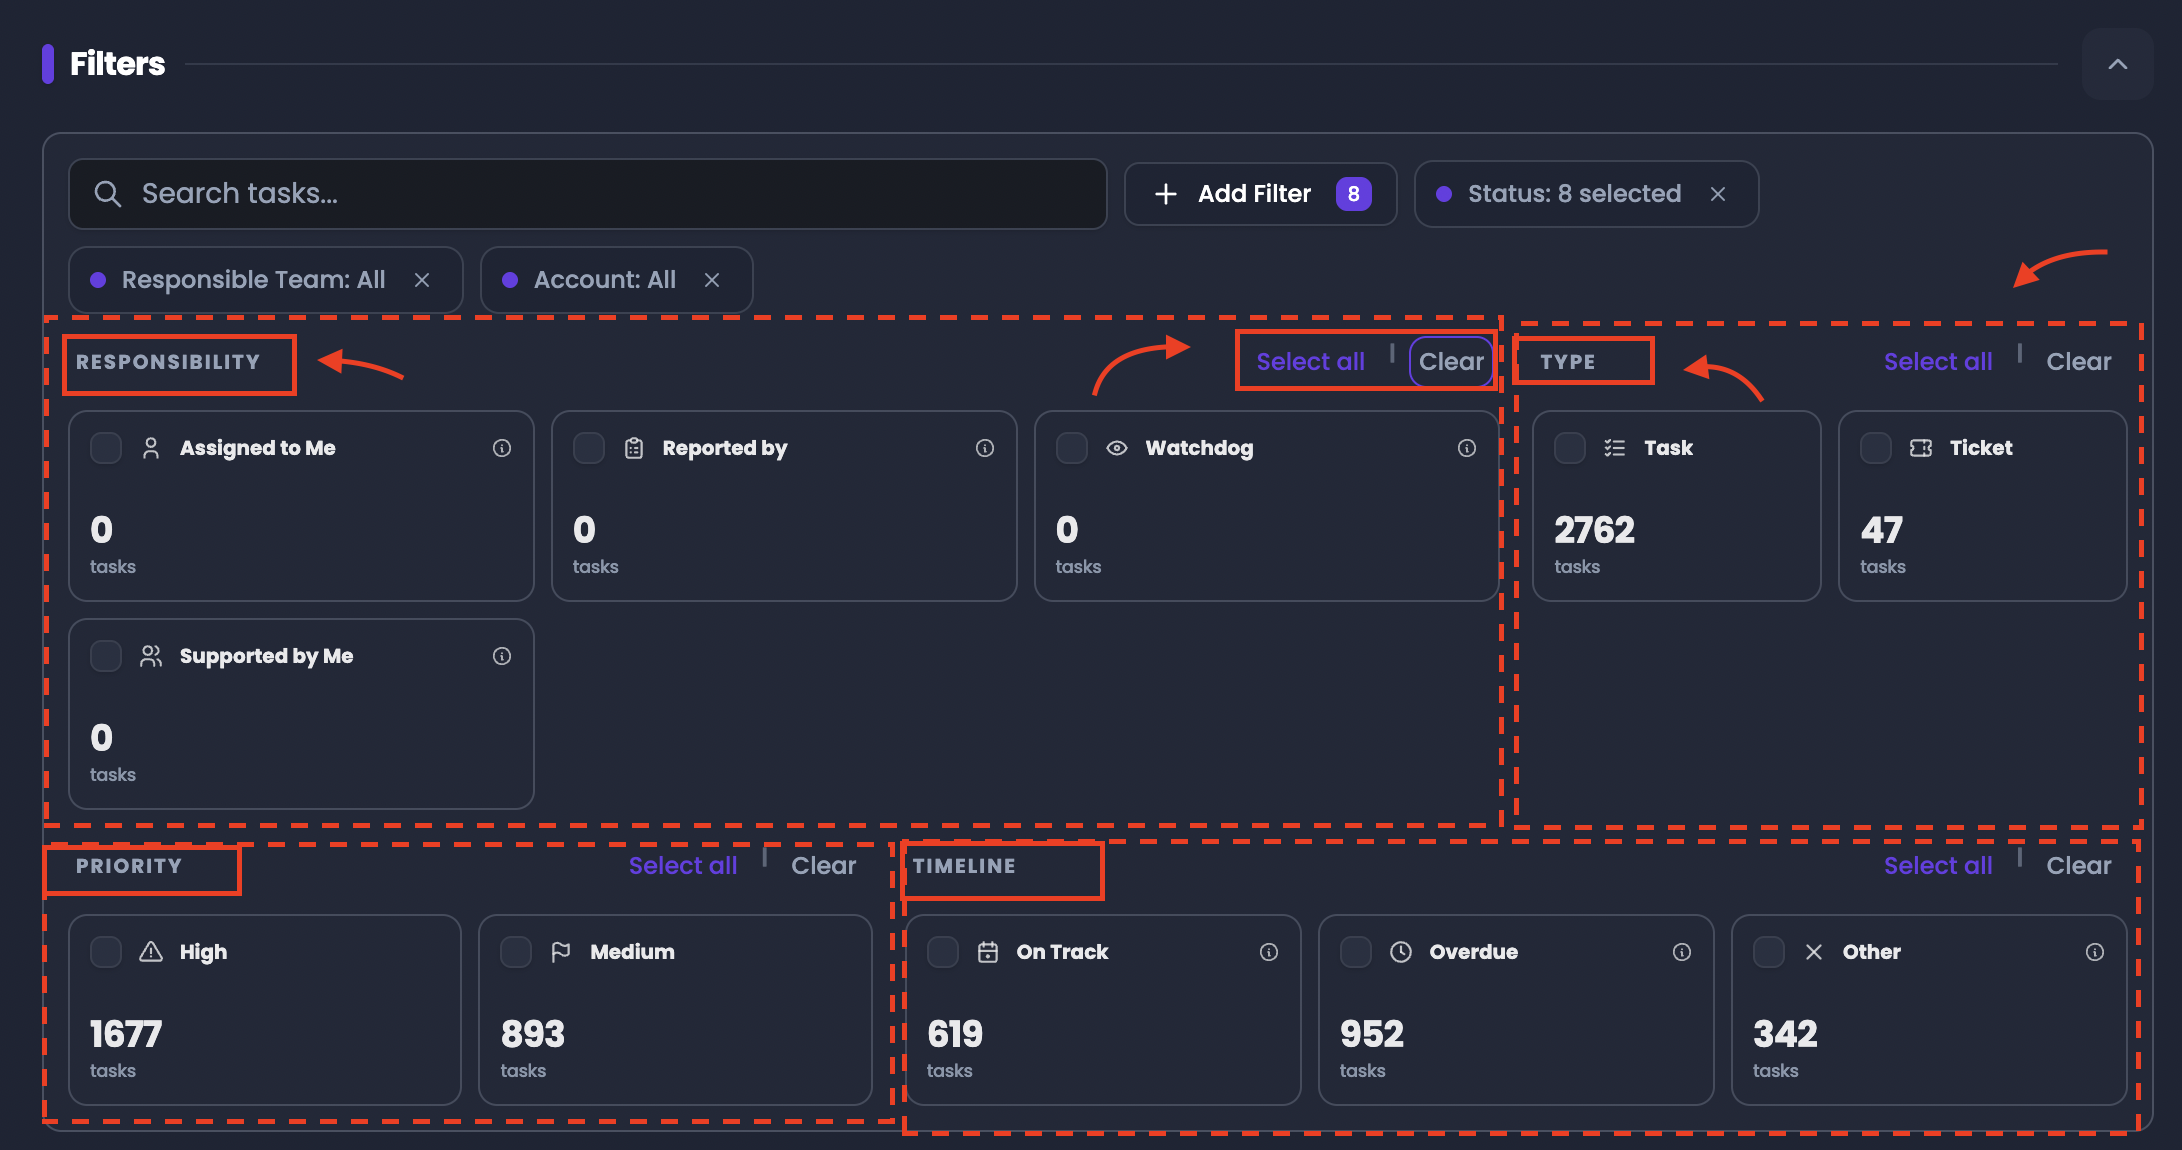The width and height of the screenshot is (2182, 1150).
Task: Remove the Status: 8 selected filter chip
Action: (x=1718, y=194)
